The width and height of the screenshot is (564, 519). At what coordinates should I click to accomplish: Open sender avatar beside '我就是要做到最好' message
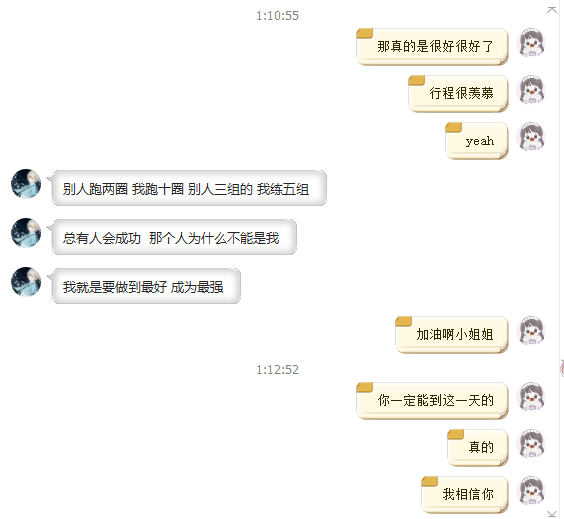26,282
